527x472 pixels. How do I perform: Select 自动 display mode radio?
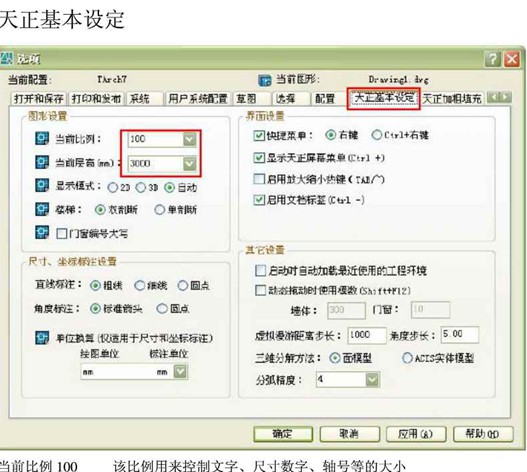click(169, 188)
